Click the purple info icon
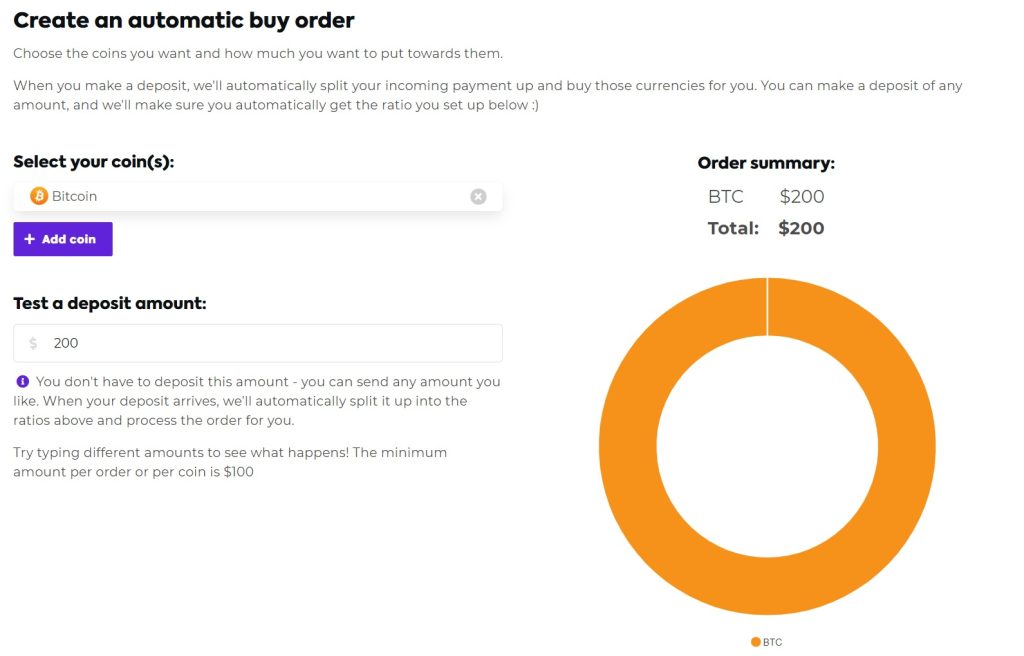Screen dimensions: 1024x656 point(23,381)
